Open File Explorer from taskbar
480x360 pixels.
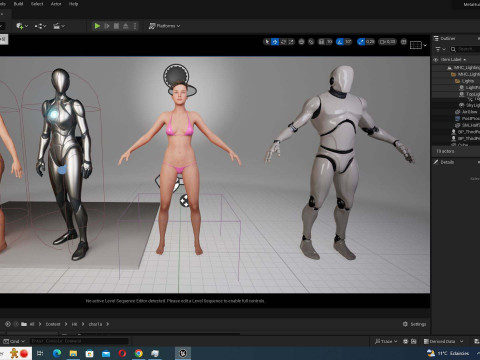(73, 353)
